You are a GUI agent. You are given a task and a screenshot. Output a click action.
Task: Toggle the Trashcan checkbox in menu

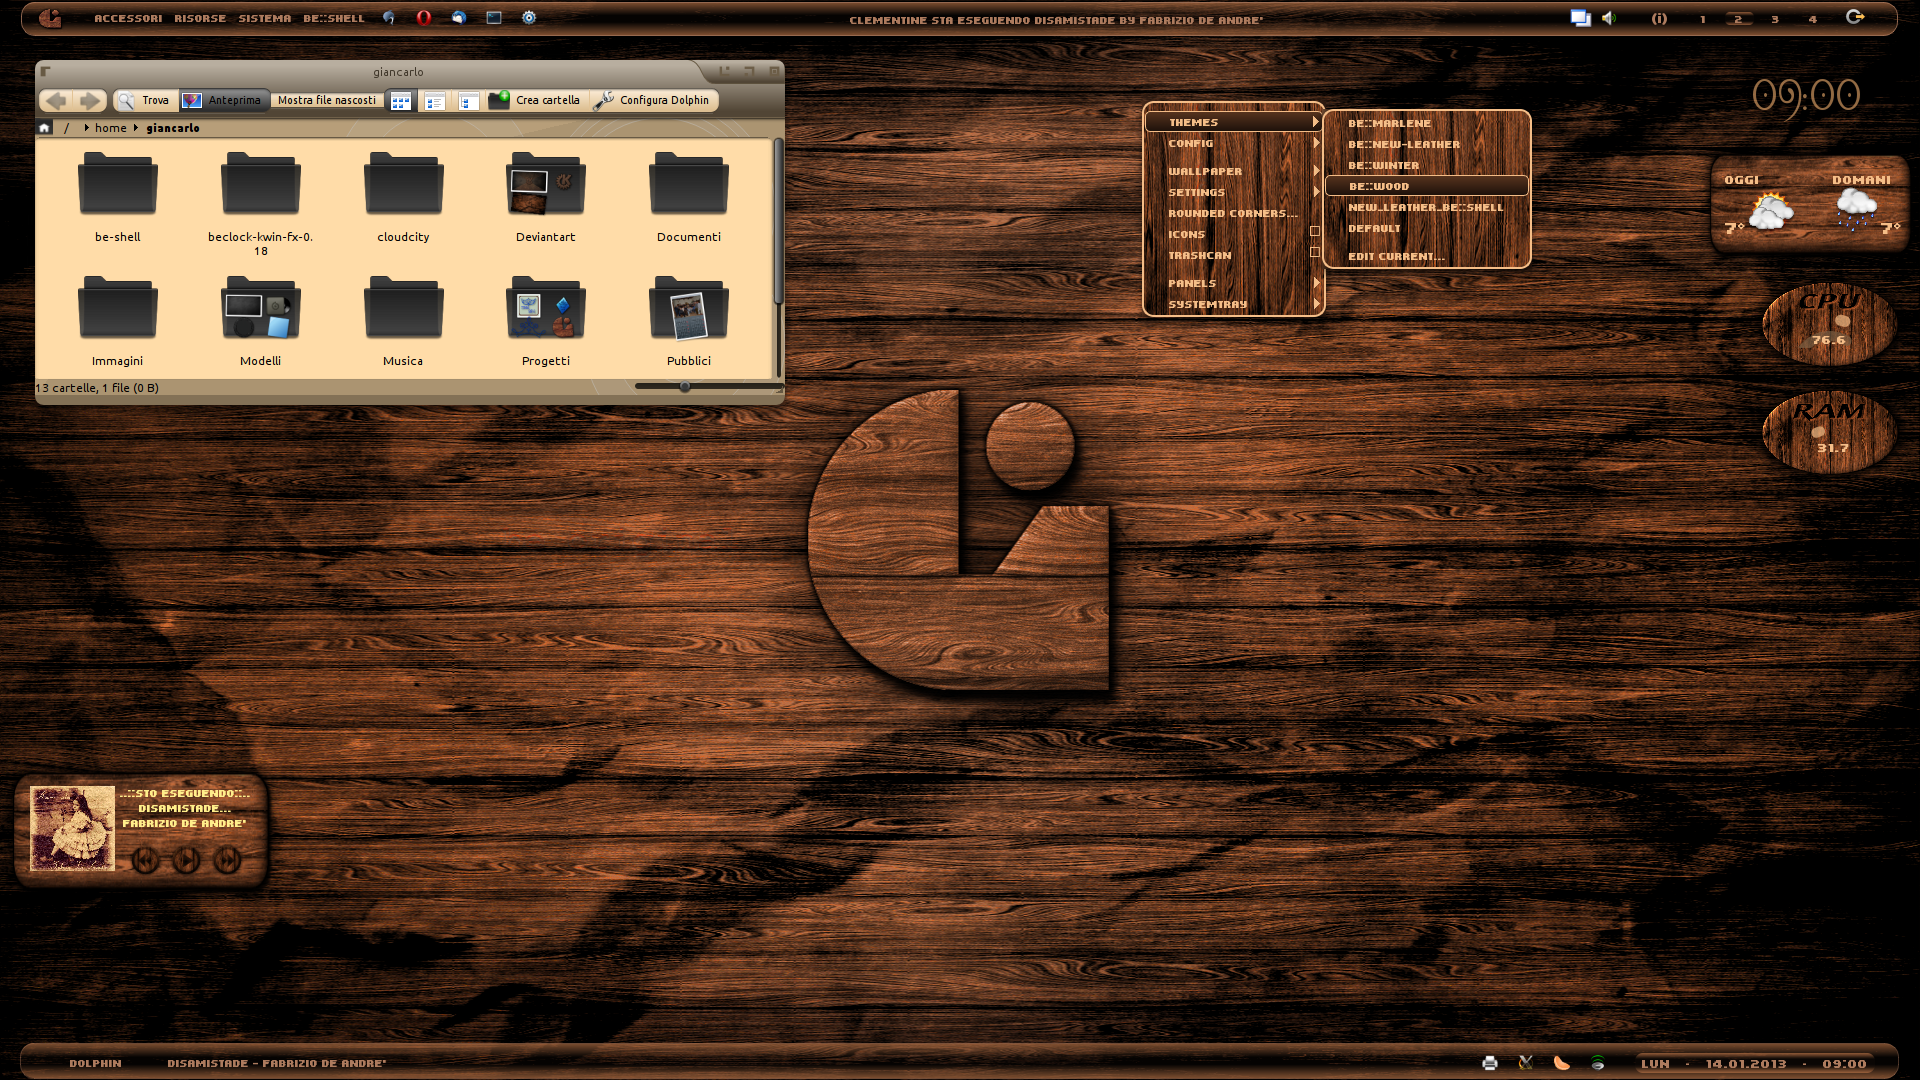pos(1315,252)
